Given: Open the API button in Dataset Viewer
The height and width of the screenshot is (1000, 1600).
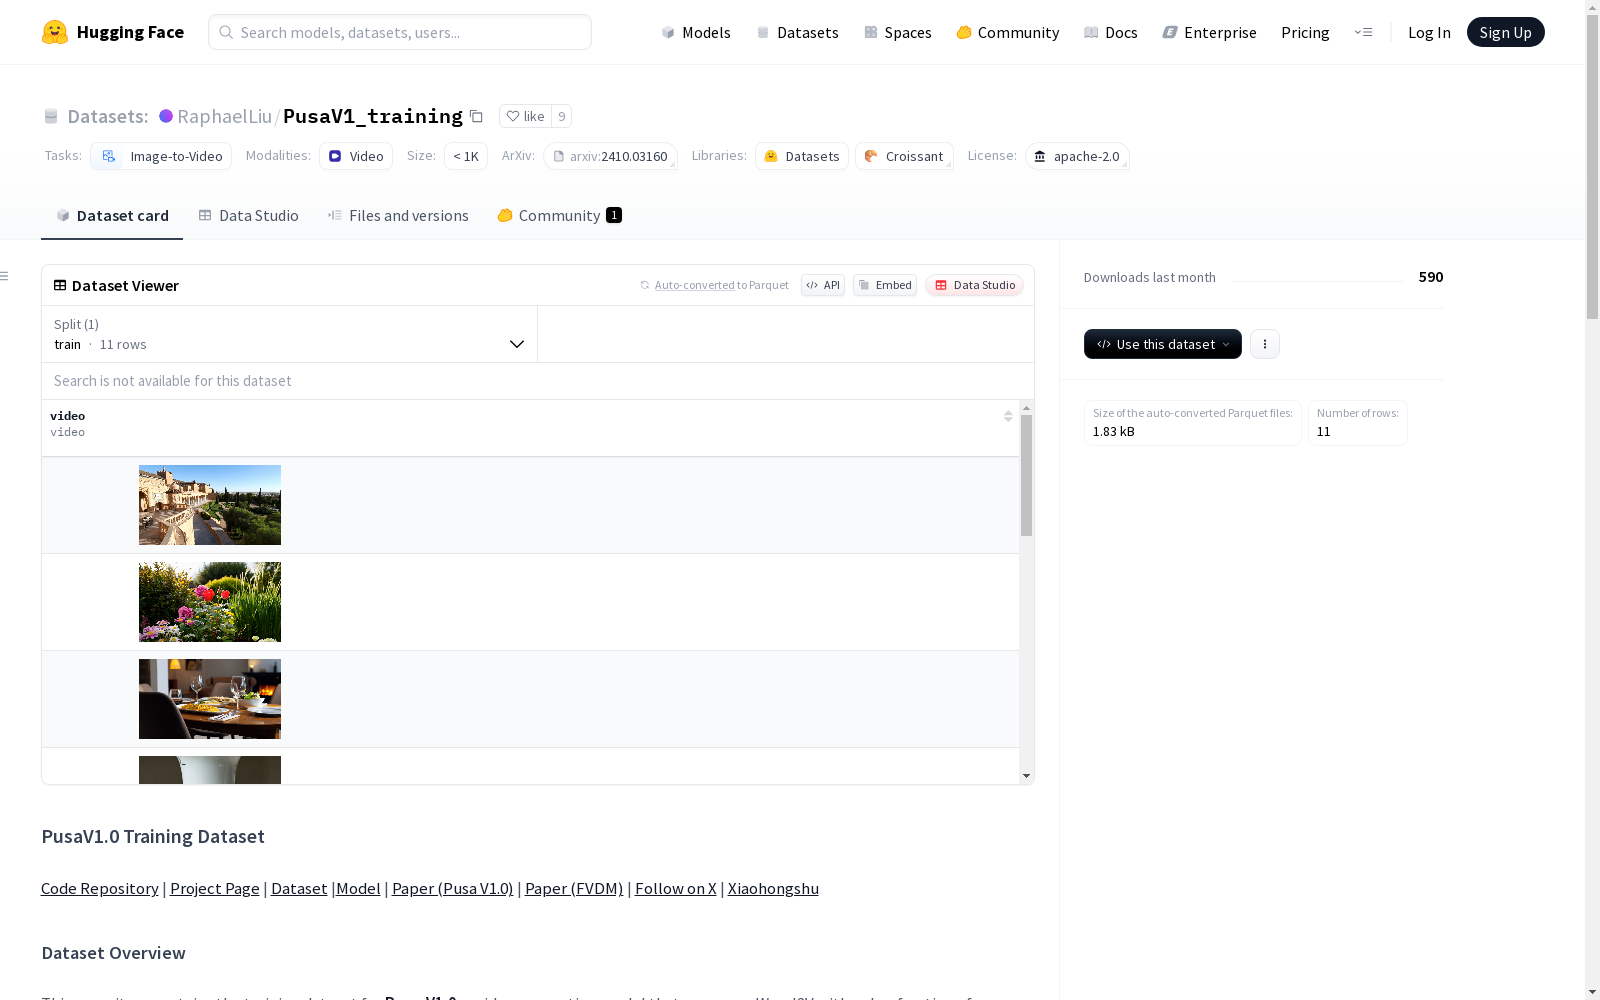Looking at the screenshot, I should (x=823, y=285).
